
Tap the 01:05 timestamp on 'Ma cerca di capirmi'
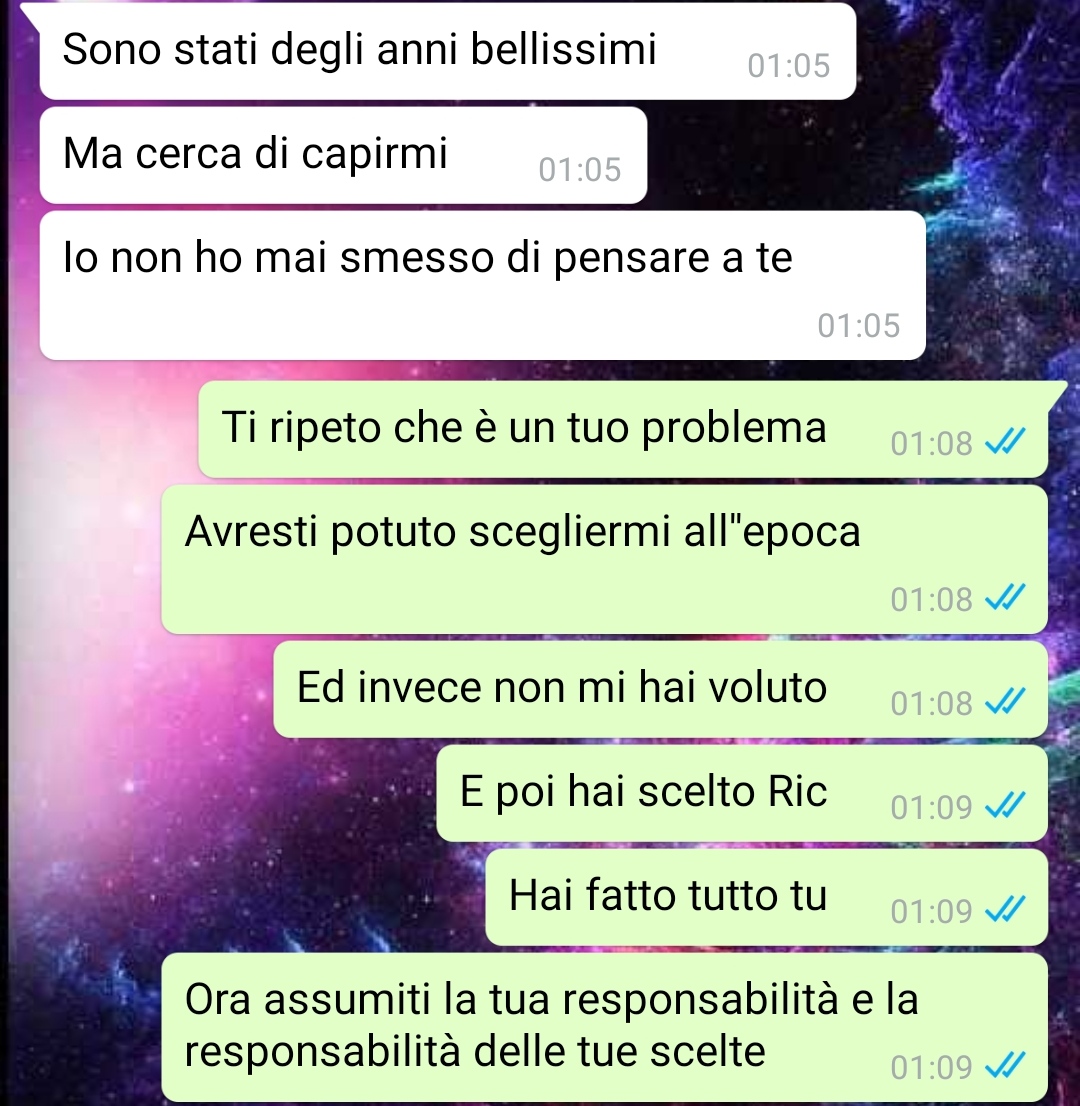(x=580, y=170)
